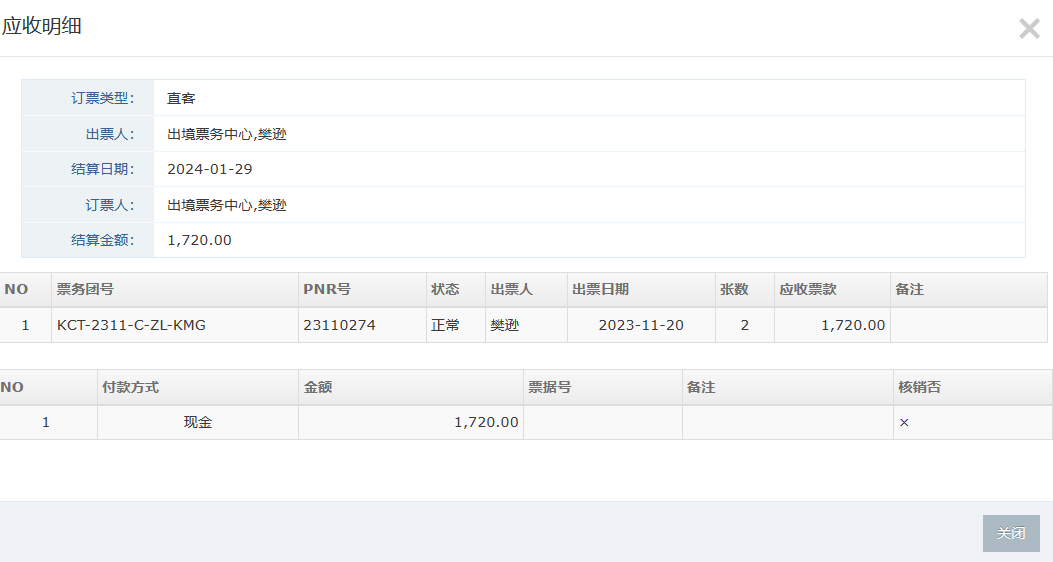Click the ticket date 2023-11-20 cell
The height and width of the screenshot is (562, 1053).
click(641, 325)
